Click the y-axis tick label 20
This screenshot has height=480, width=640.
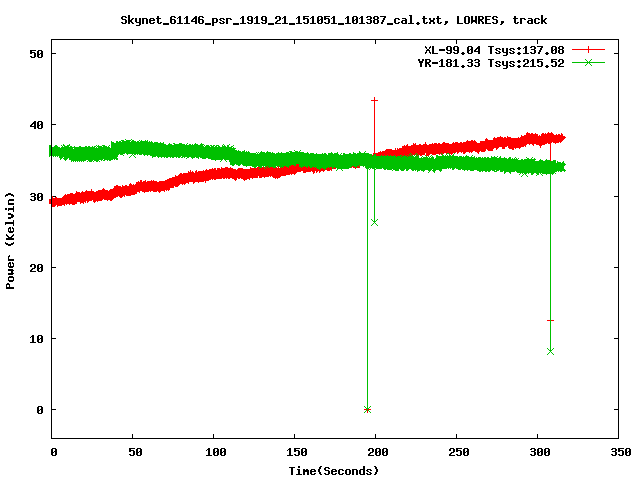(34, 268)
